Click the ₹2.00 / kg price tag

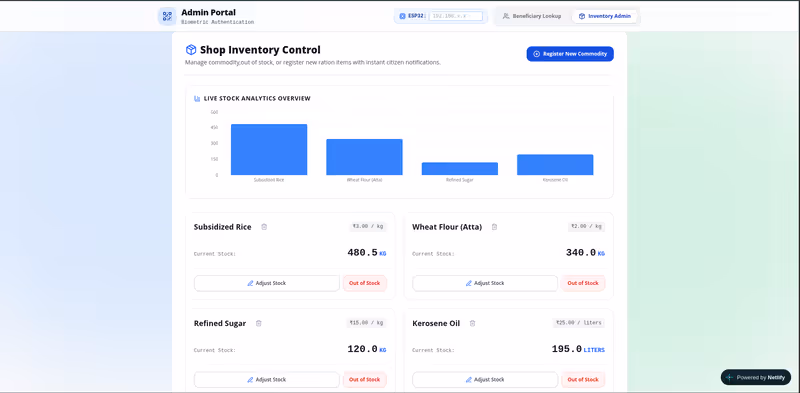pyautogui.click(x=586, y=227)
